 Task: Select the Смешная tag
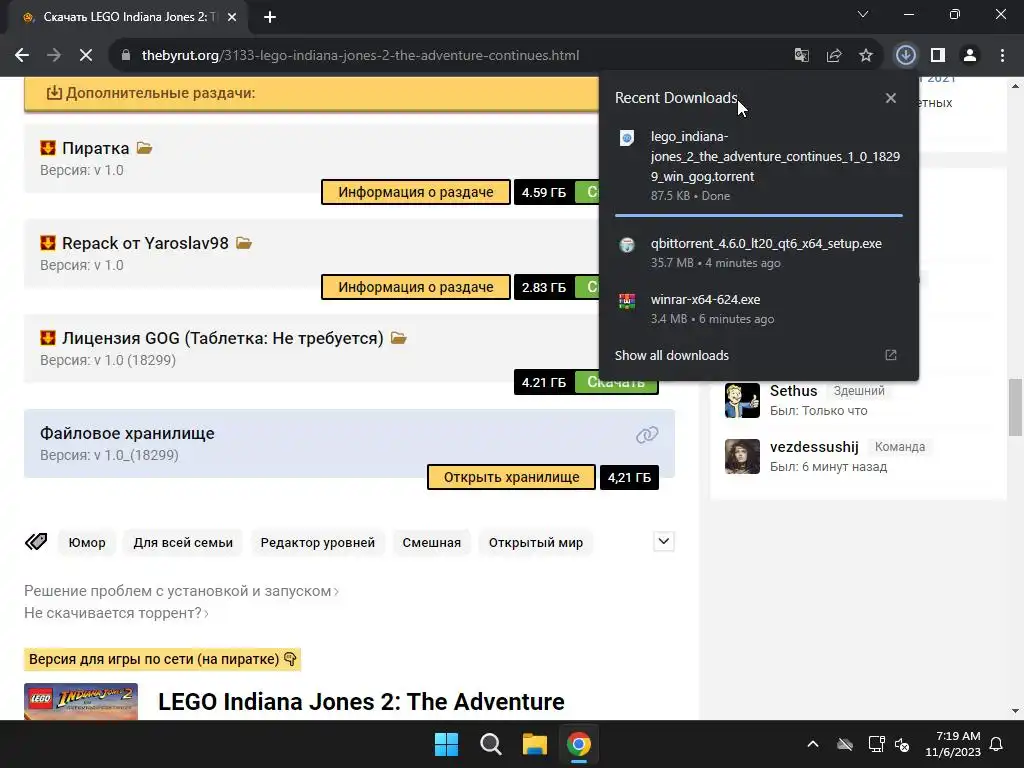click(x=431, y=543)
